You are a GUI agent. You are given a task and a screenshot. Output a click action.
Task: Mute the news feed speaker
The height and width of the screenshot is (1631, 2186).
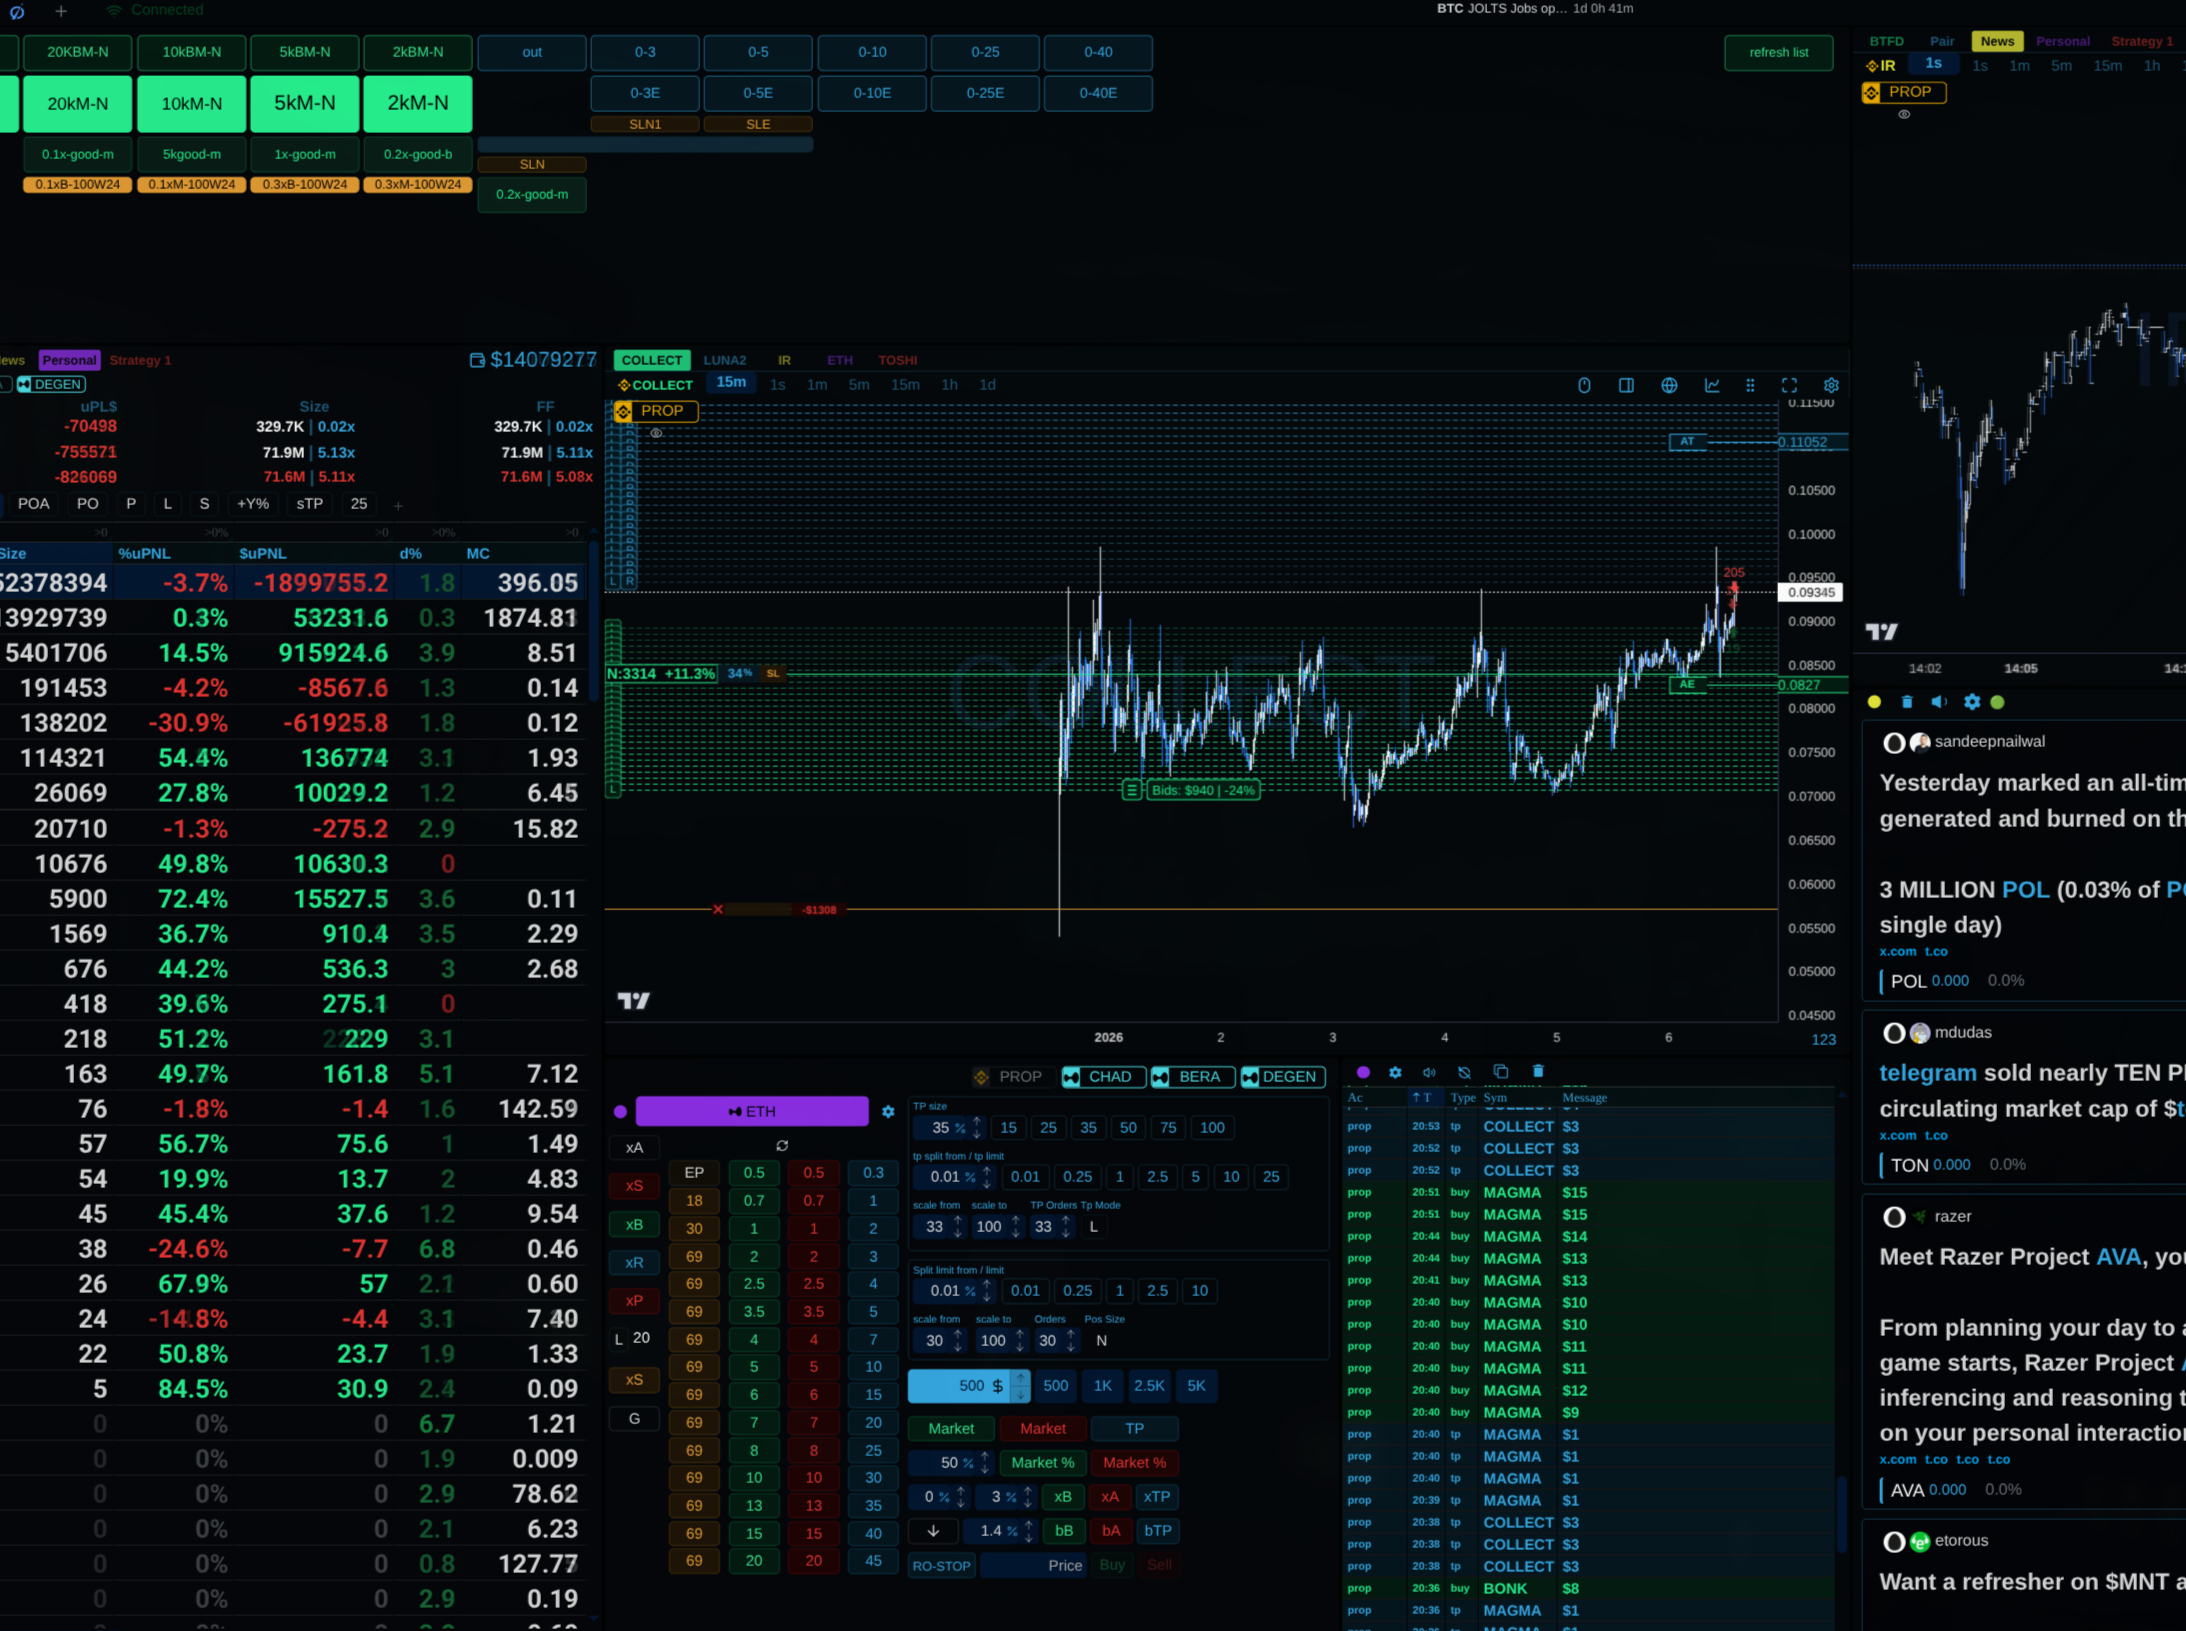[1939, 702]
